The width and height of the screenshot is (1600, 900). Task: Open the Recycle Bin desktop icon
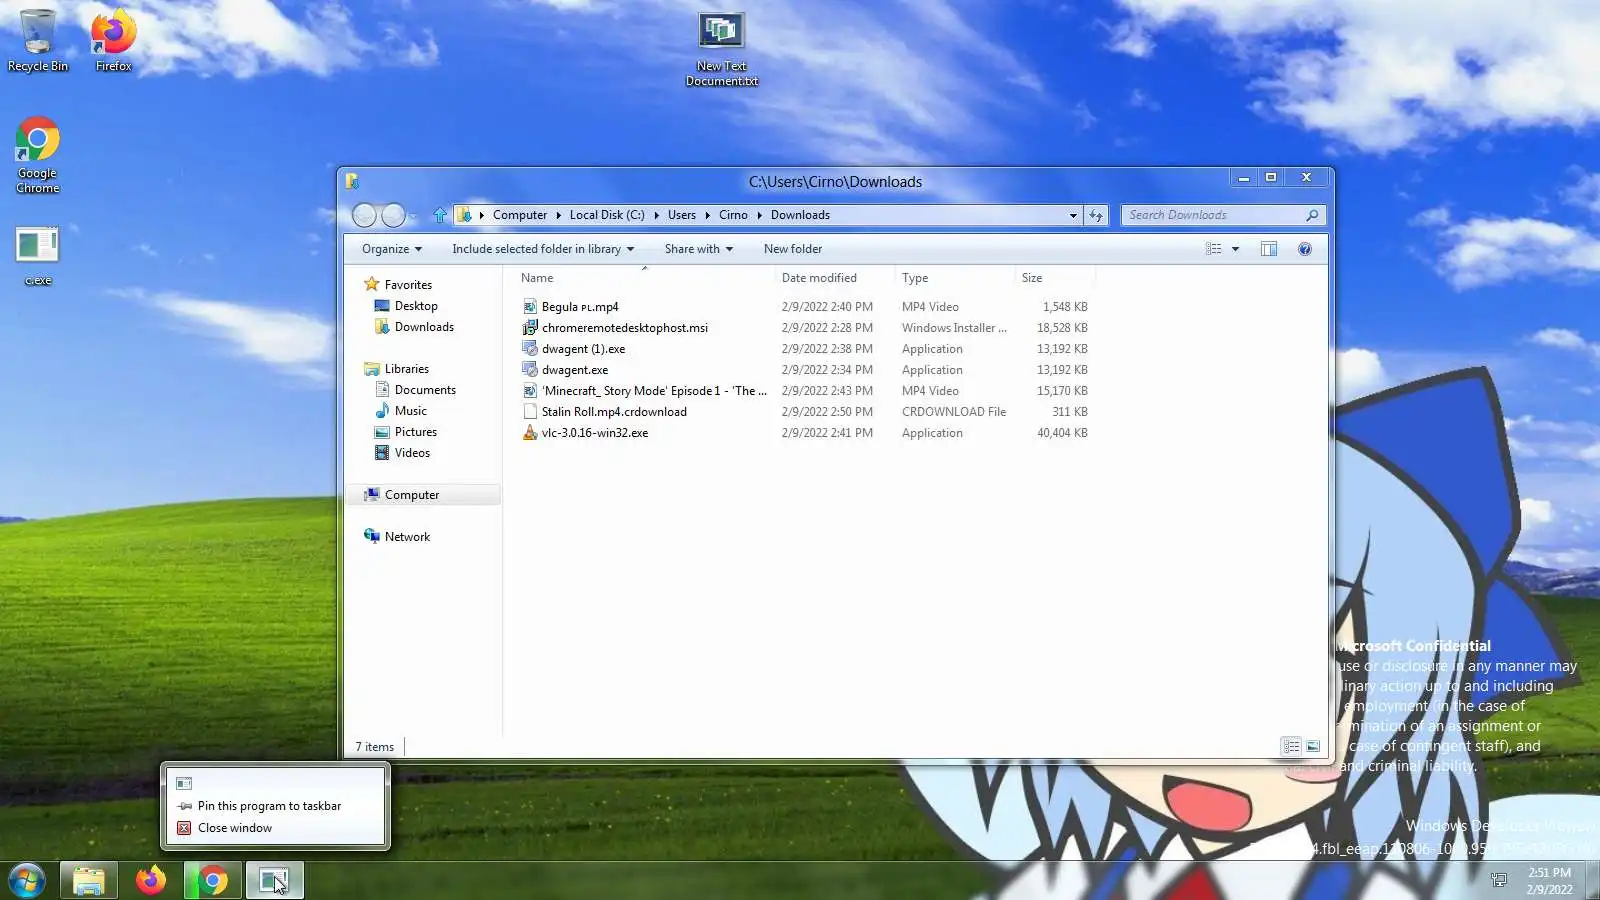[38, 41]
